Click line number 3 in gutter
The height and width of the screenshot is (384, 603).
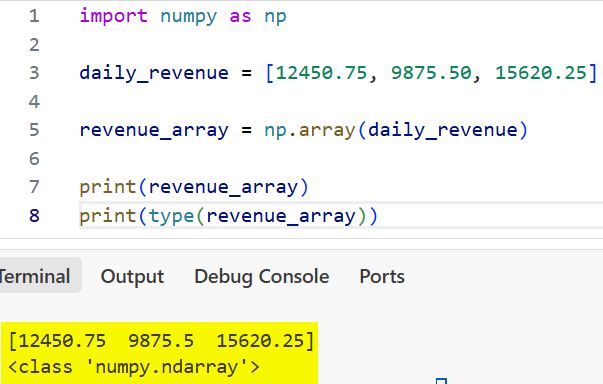coord(34,73)
